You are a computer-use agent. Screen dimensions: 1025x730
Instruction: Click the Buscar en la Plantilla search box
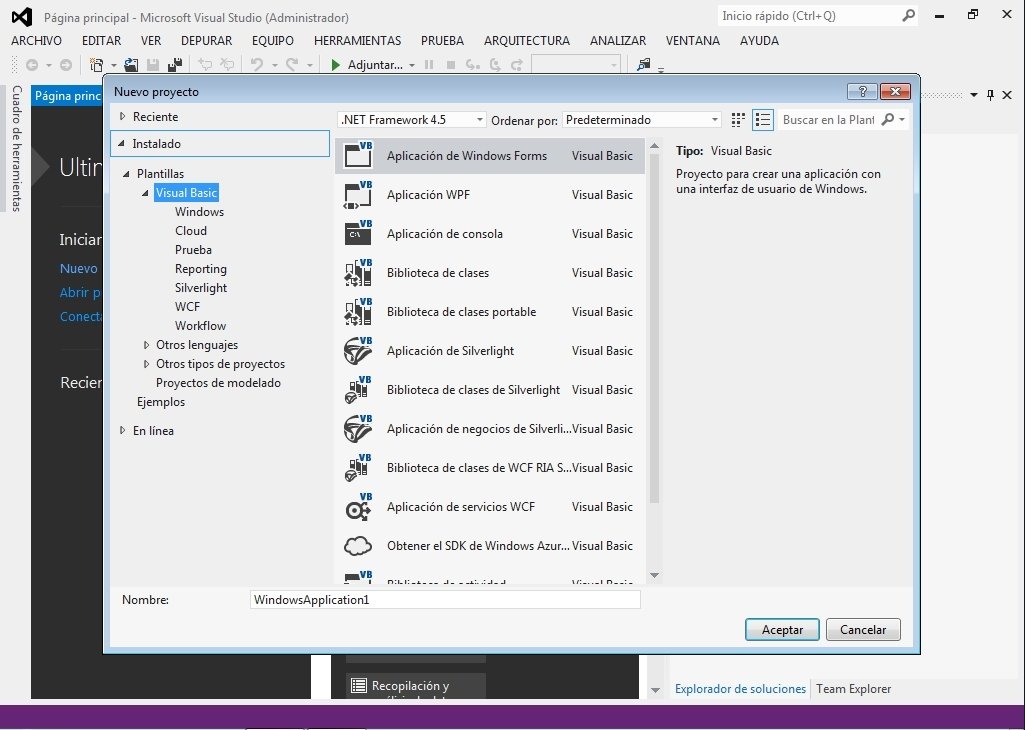[828, 120]
